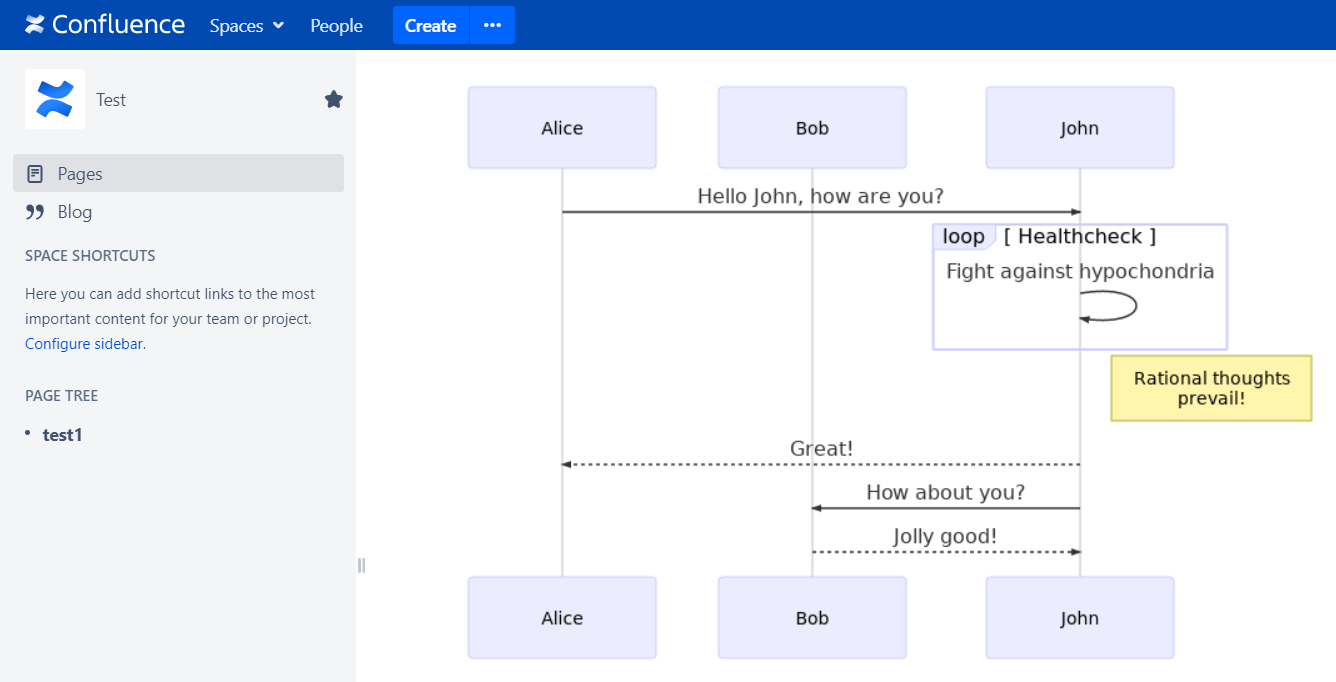Image resolution: width=1336 pixels, height=682 pixels.
Task: Click the bottom John participant box
Action: tap(1080, 618)
